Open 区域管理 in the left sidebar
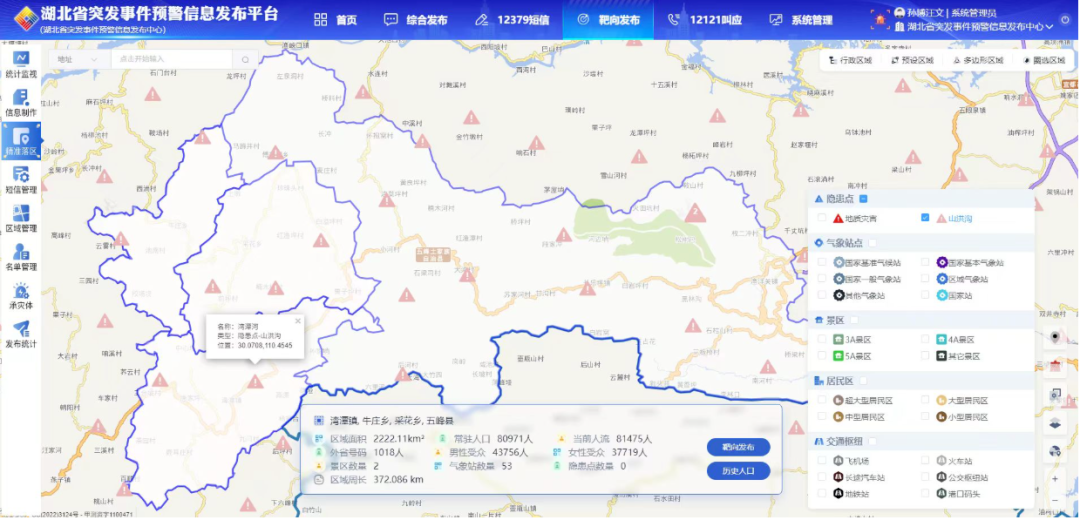This screenshot has height=520, width=1080. (20, 219)
